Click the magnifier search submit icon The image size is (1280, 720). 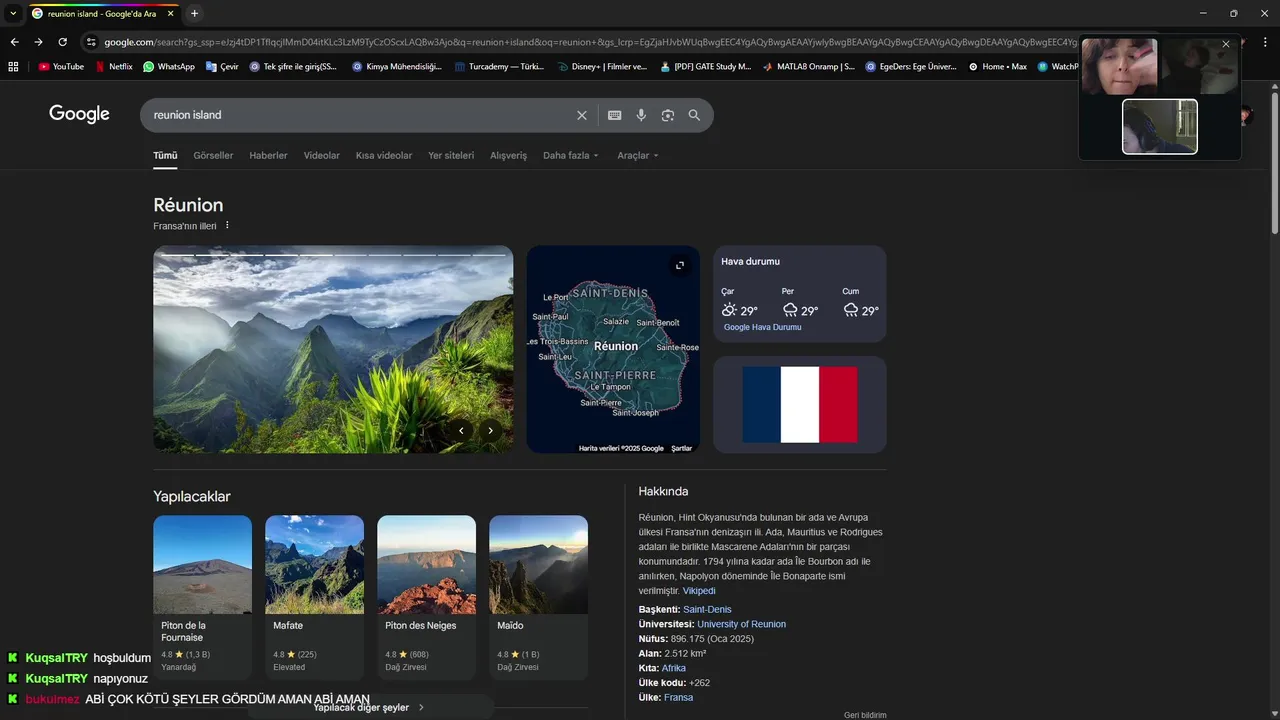[x=694, y=115]
